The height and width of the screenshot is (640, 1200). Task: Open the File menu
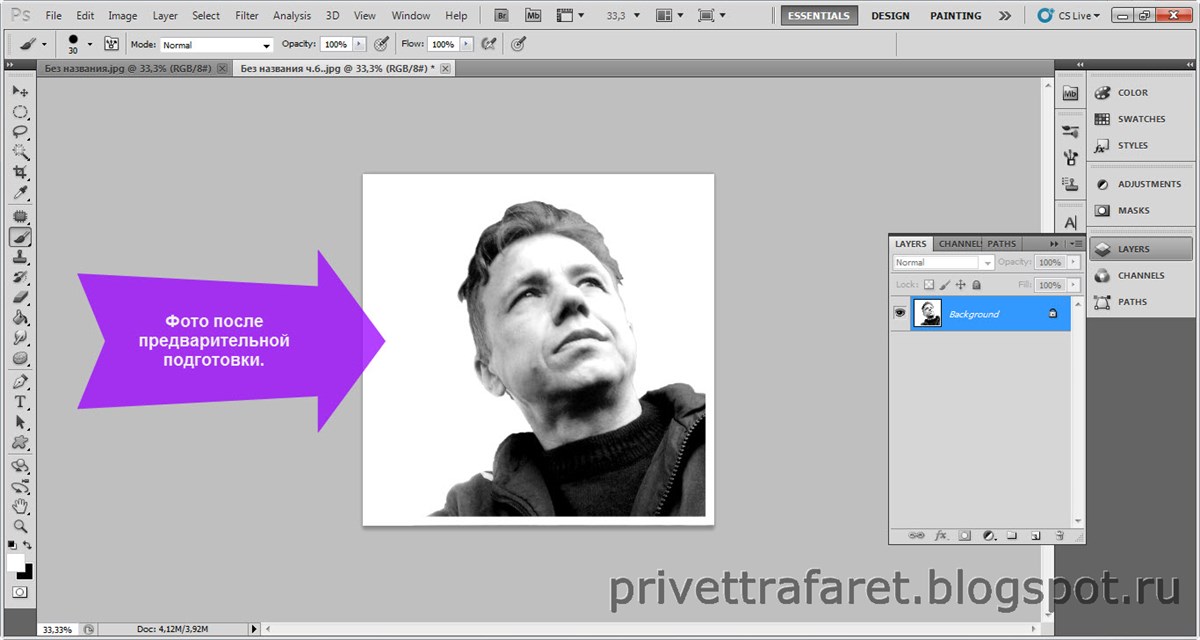53,16
